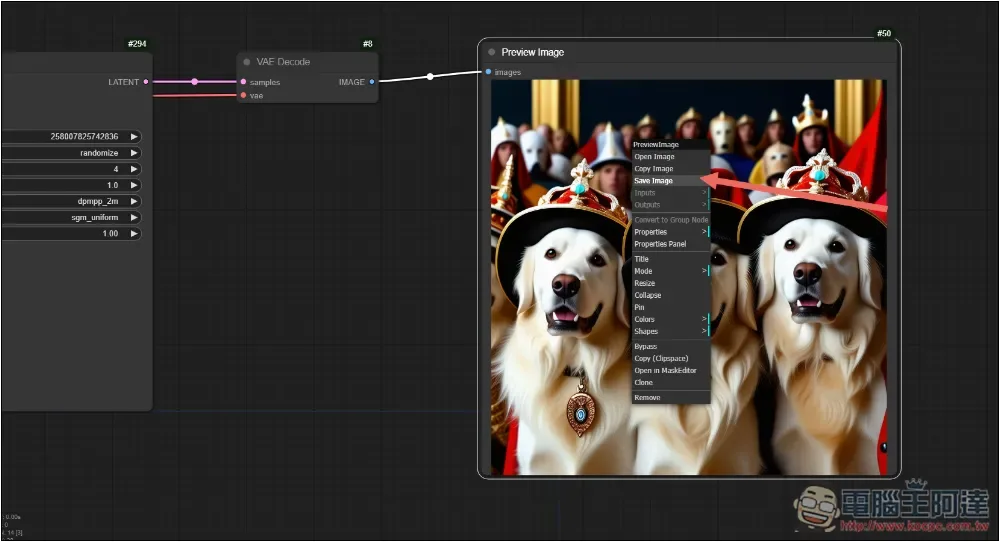
Task: Click the pink link midpoint marker after LATENT
Action: 195,82
